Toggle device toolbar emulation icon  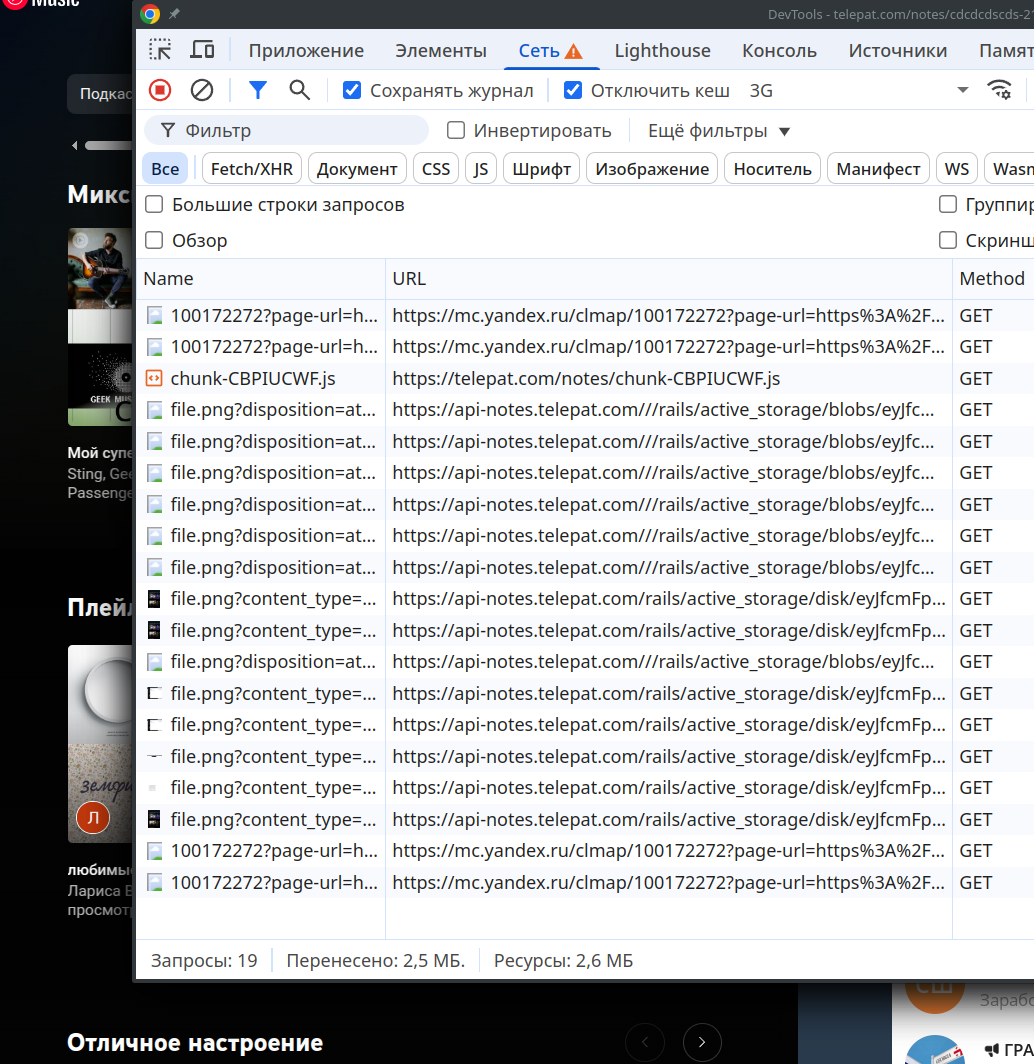click(x=202, y=50)
